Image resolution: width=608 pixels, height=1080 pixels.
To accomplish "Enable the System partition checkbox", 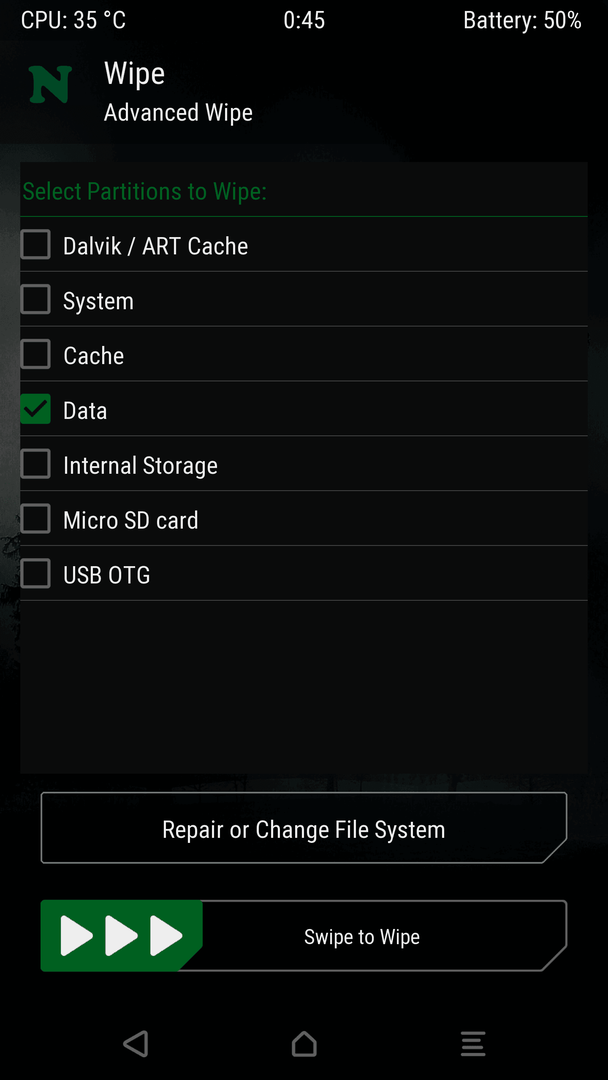I will click(35, 300).
